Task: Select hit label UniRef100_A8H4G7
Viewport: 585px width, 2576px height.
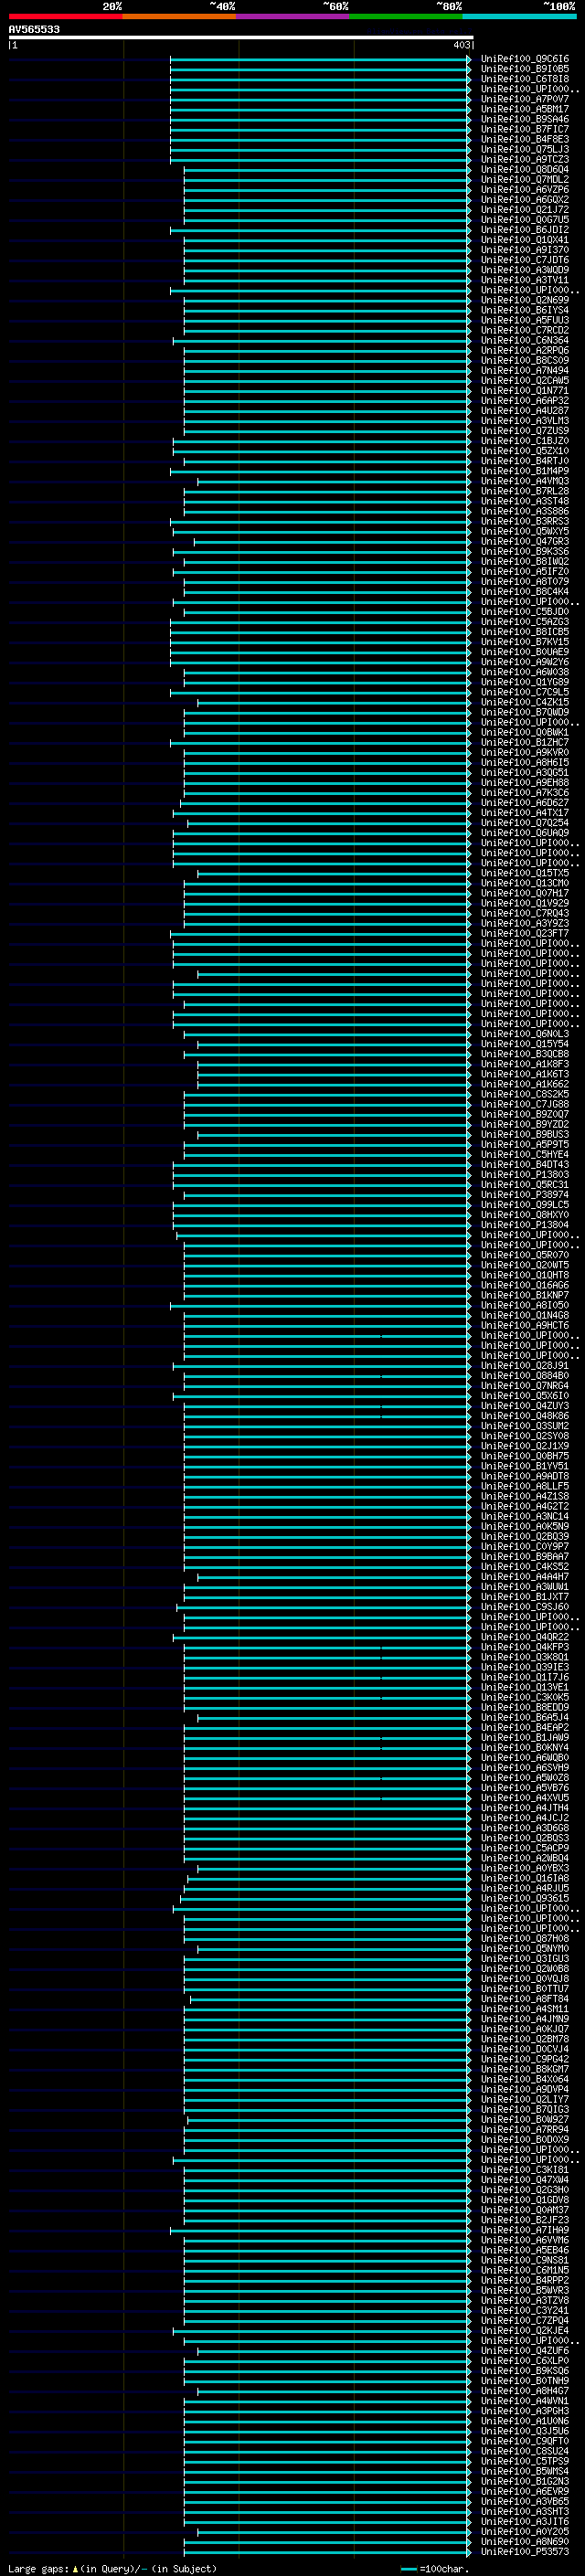Action: pos(525,2391)
